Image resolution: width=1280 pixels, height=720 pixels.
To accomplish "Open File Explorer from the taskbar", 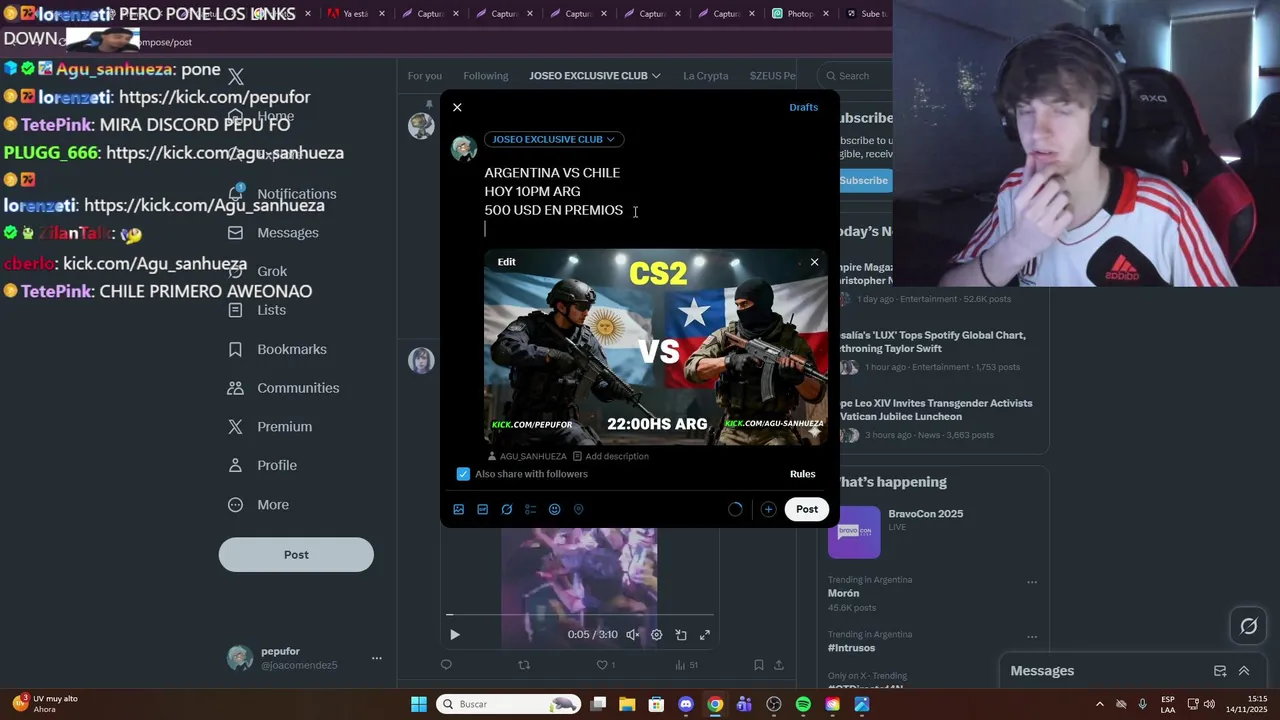I will pos(627,704).
